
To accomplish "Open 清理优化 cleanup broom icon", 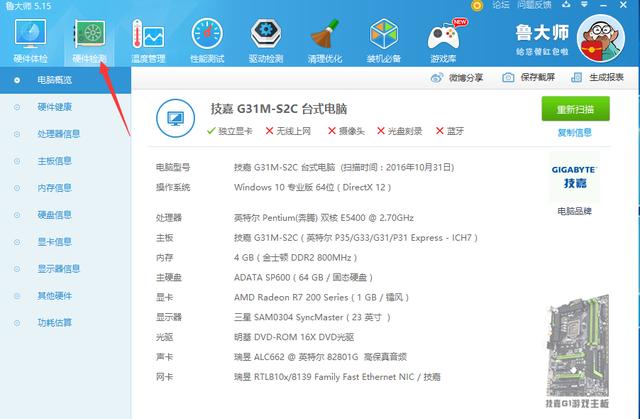I will pyautogui.click(x=324, y=41).
